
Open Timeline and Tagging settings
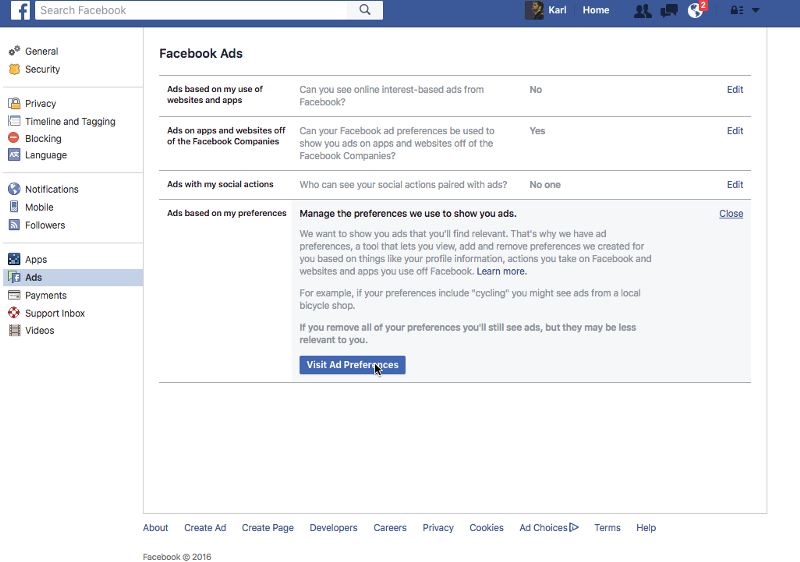70,121
